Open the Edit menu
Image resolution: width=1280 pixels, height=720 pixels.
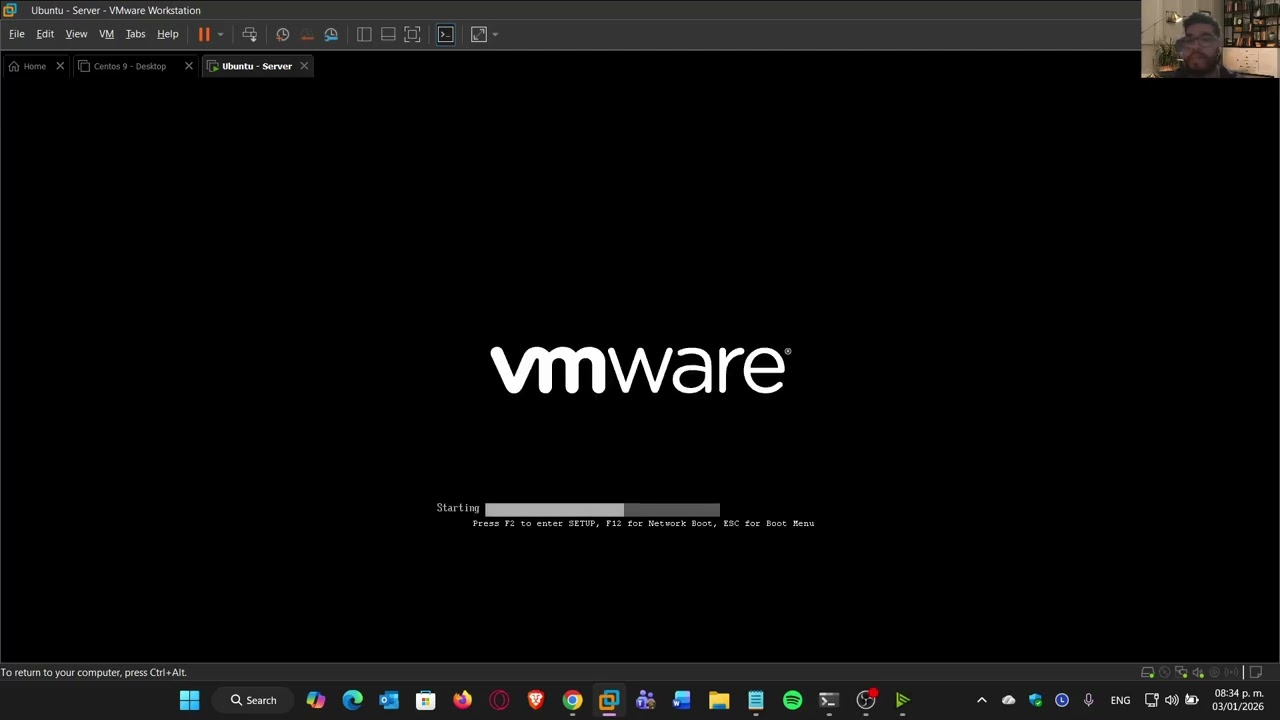(45, 34)
